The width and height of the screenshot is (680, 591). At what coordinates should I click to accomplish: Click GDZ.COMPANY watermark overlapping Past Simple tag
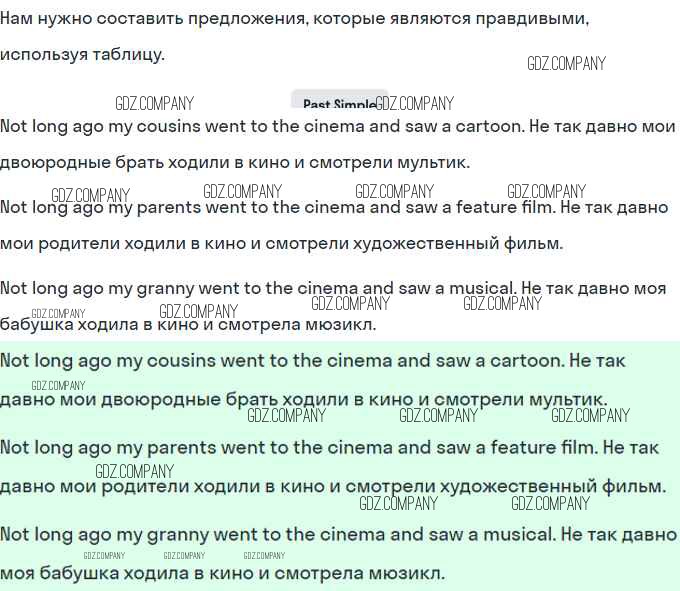(415, 104)
